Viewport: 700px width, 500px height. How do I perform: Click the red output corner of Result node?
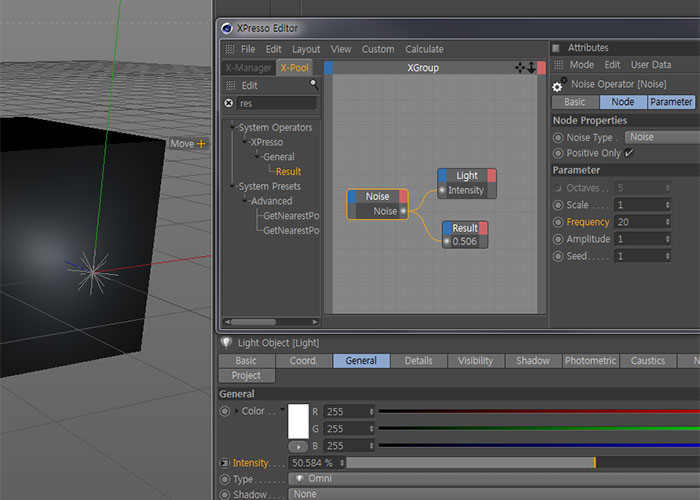(483, 228)
